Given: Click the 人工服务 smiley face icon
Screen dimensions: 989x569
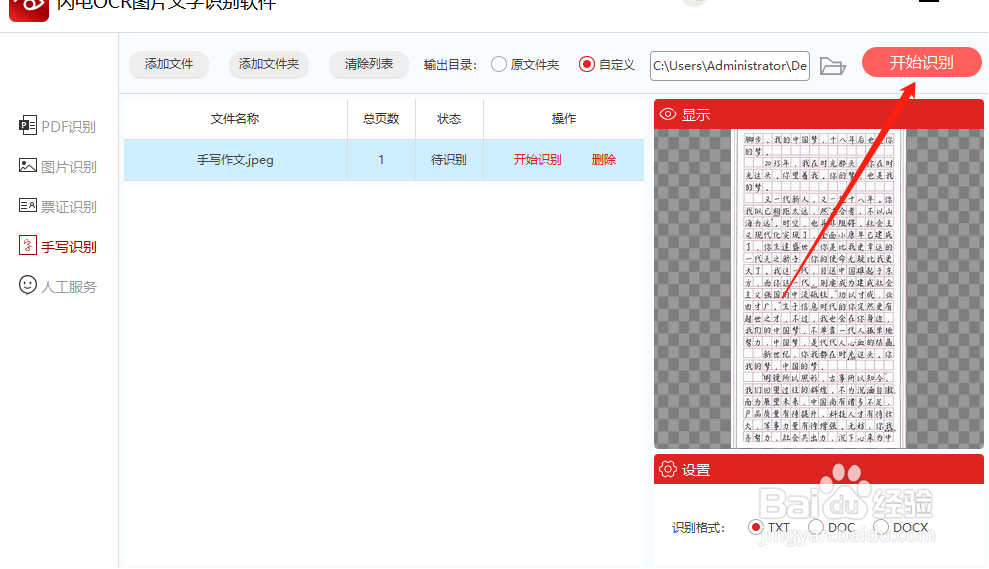Looking at the screenshot, I should (x=28, y=285).
